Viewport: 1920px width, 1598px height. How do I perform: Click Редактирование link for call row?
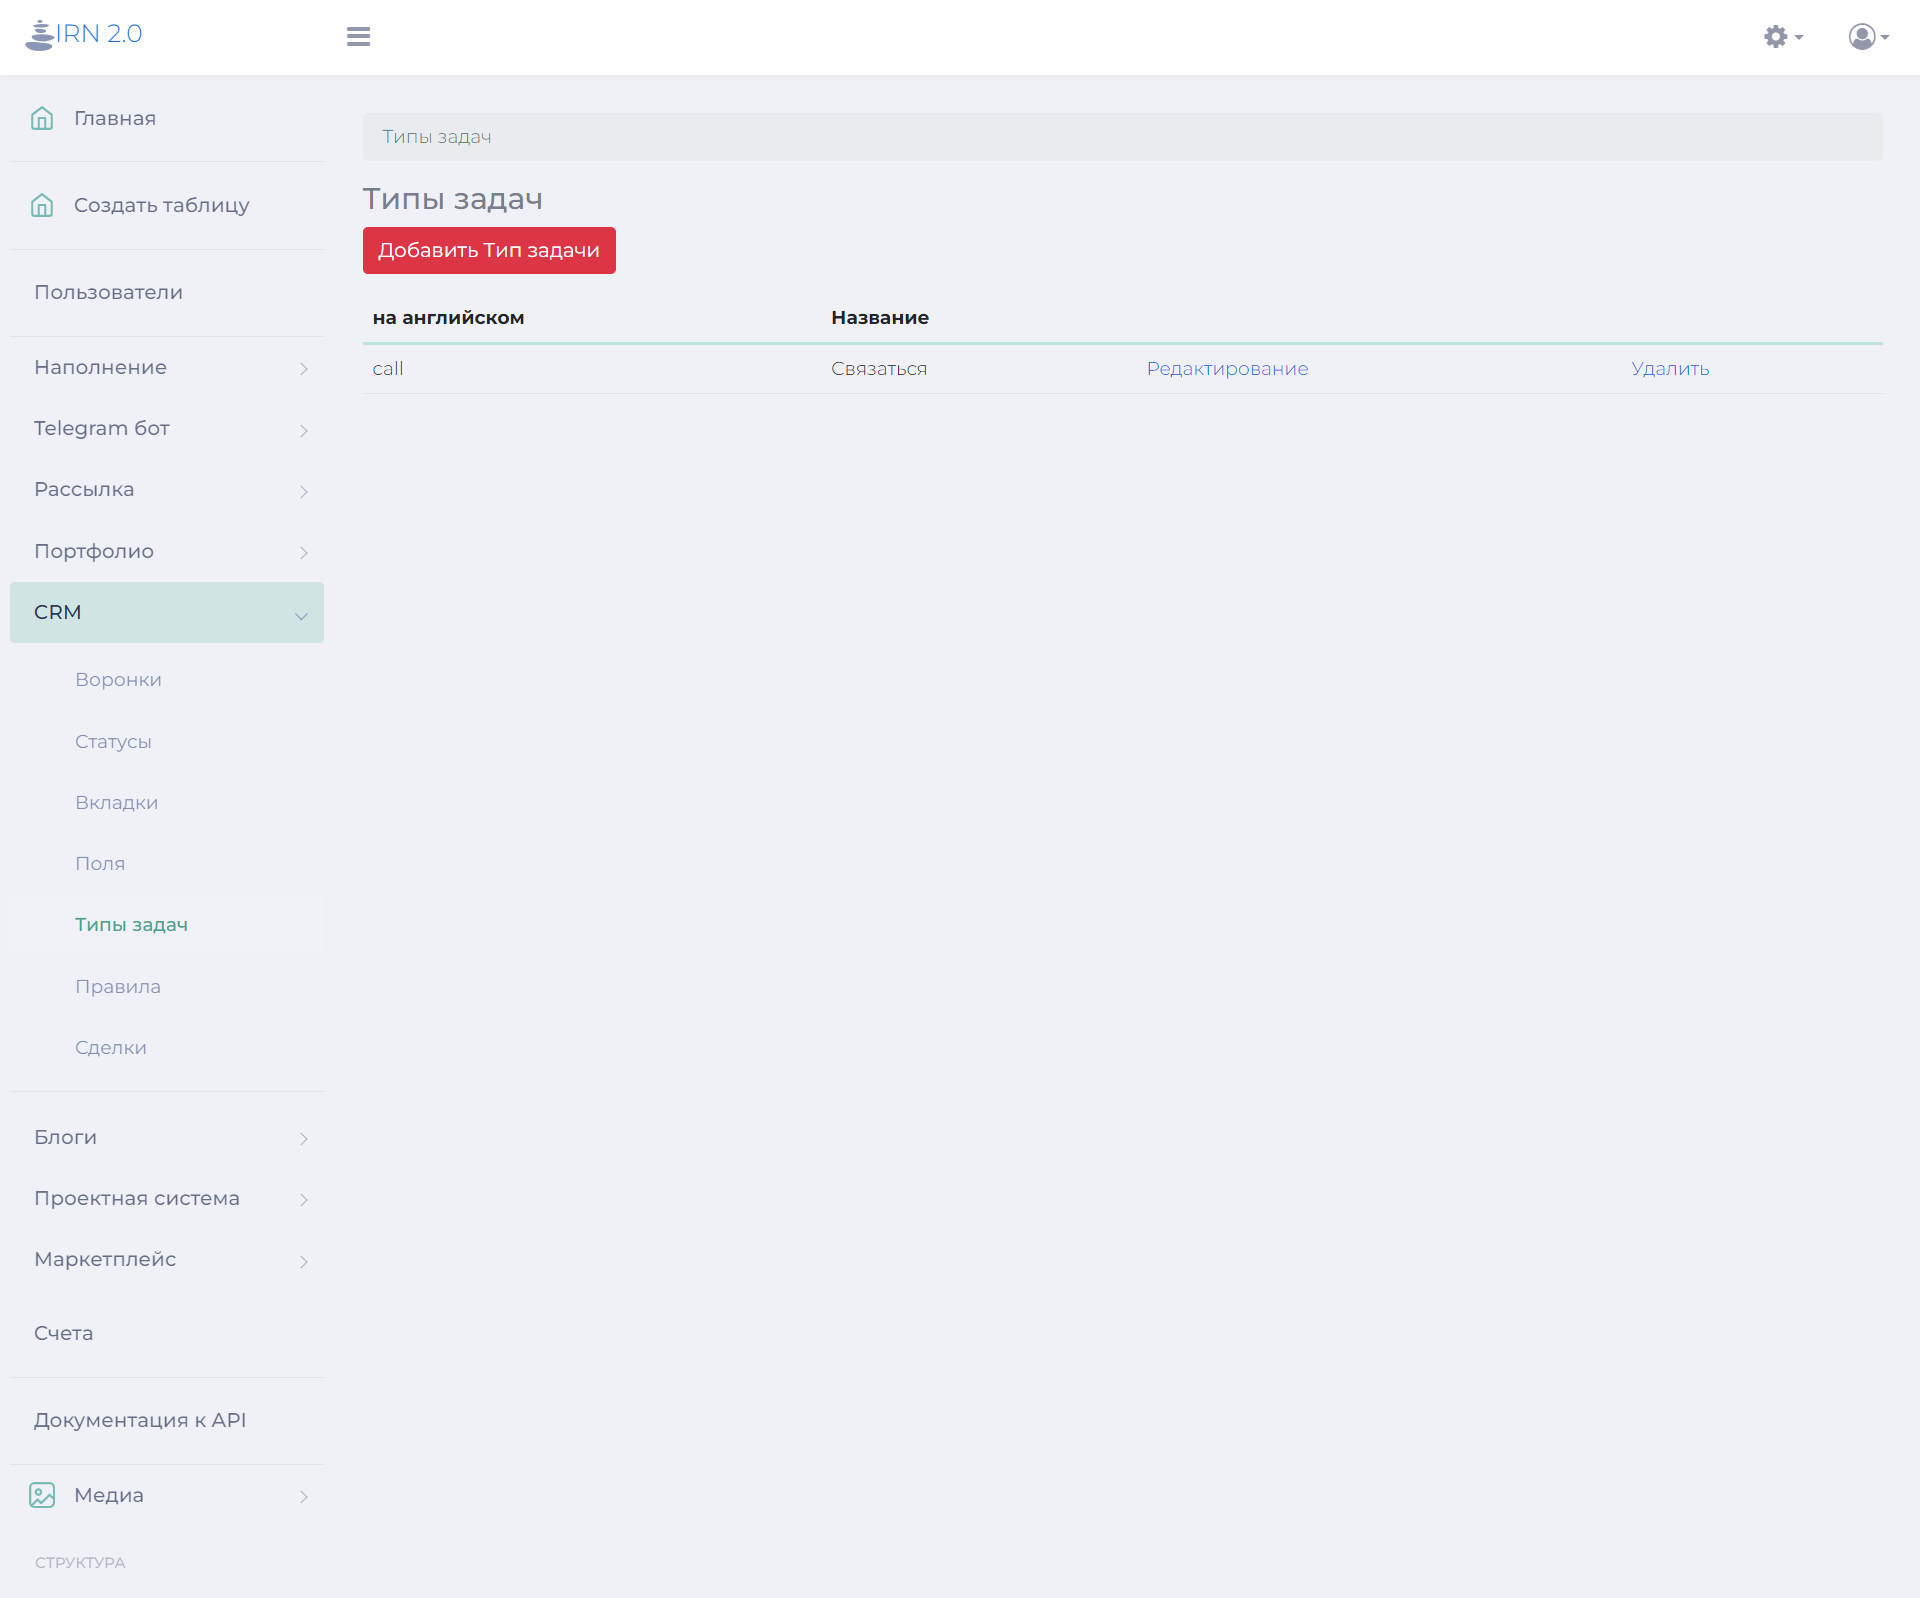1227,368
